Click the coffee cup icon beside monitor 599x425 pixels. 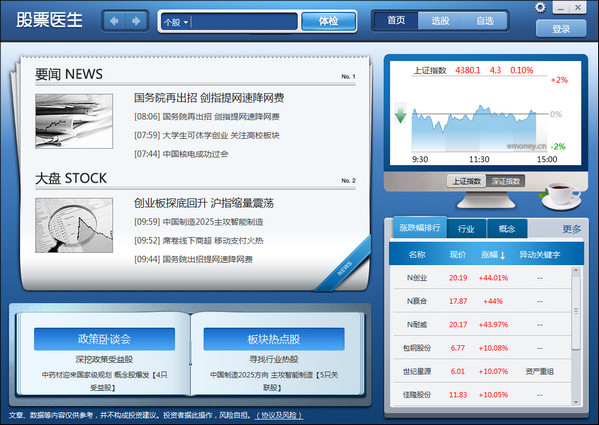pos(560,196)
